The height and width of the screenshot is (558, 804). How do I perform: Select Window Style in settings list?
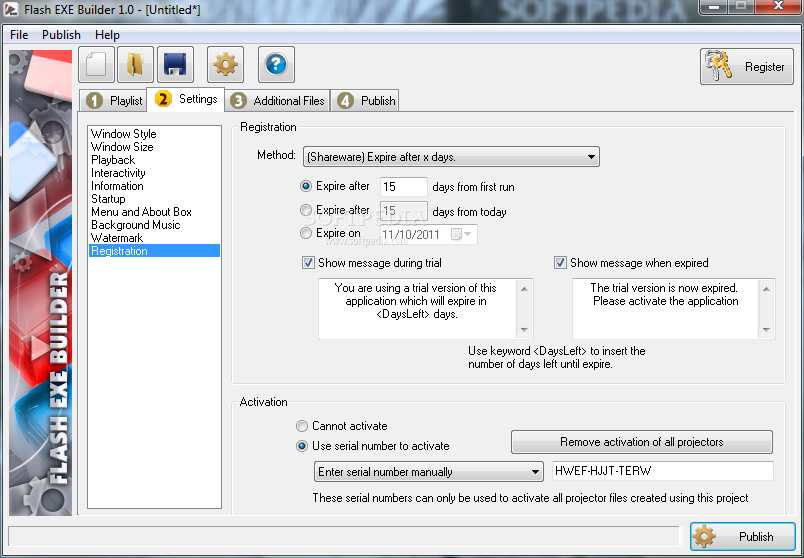point(124,134)
